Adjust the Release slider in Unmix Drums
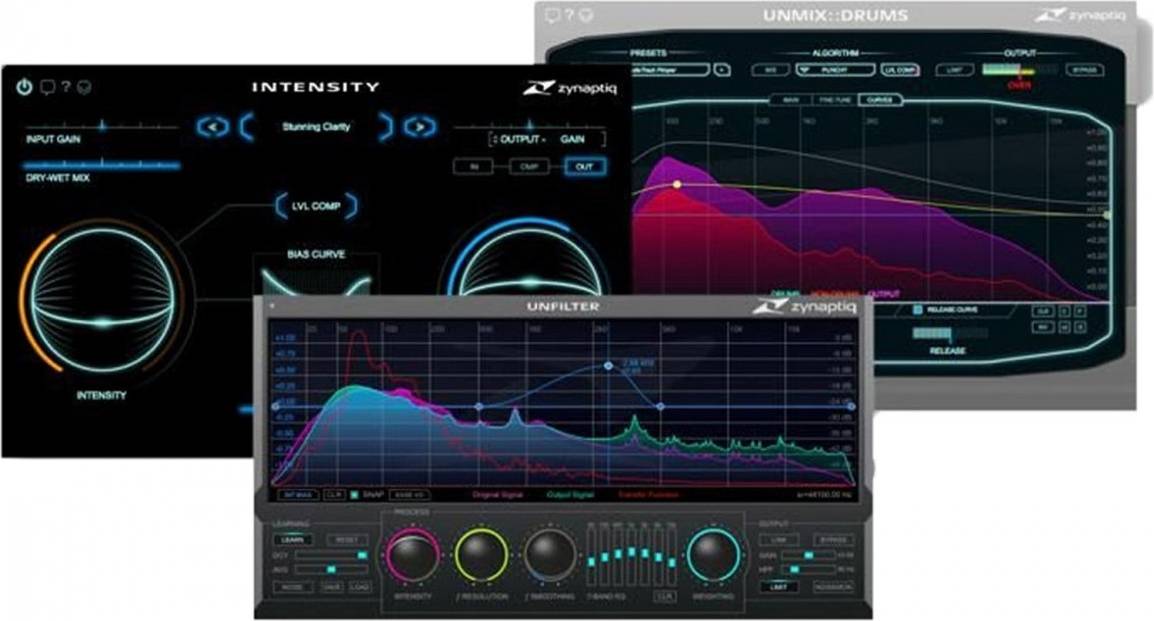Viewport: 1154px width, 621px height. (949, 333)
